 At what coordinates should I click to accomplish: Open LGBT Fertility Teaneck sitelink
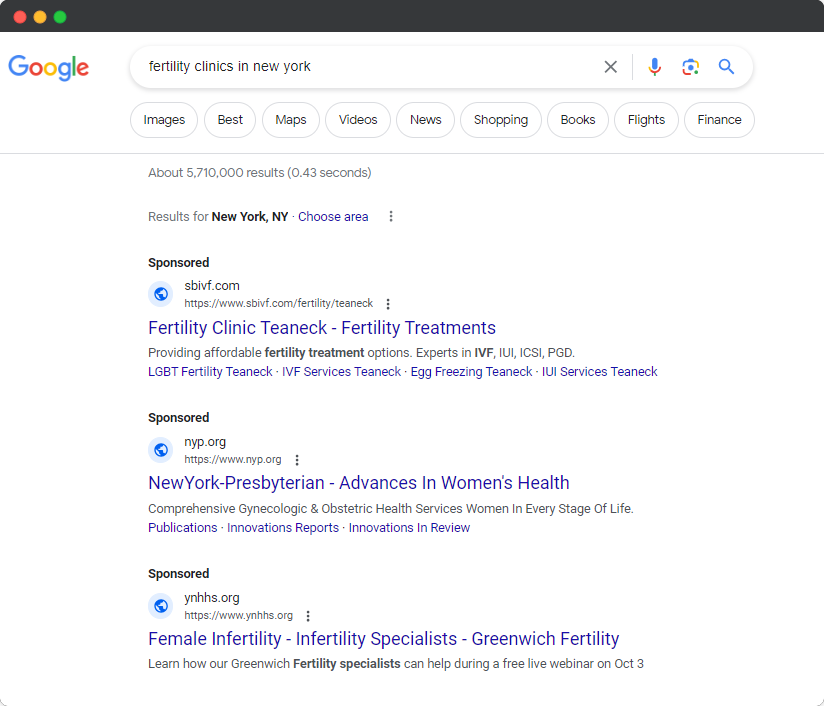click(210, 372)
